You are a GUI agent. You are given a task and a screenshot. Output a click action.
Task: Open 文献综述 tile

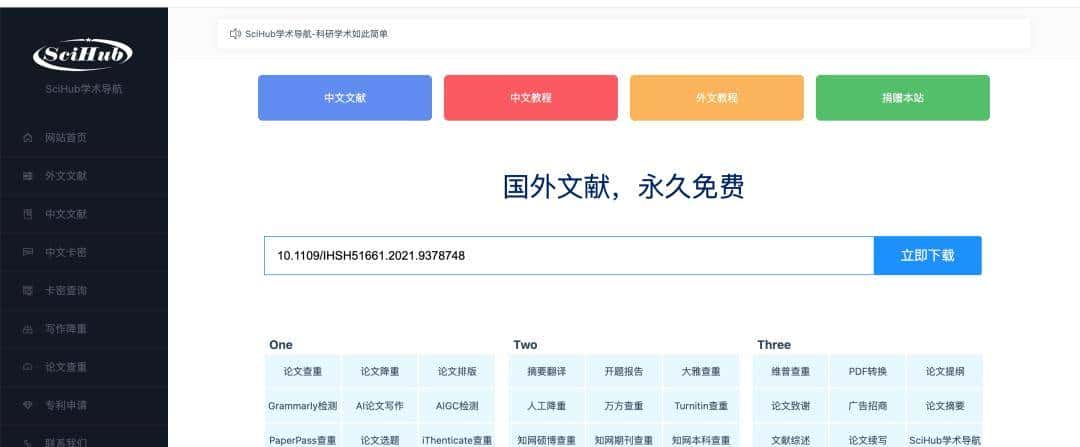[x=791, y=435]
